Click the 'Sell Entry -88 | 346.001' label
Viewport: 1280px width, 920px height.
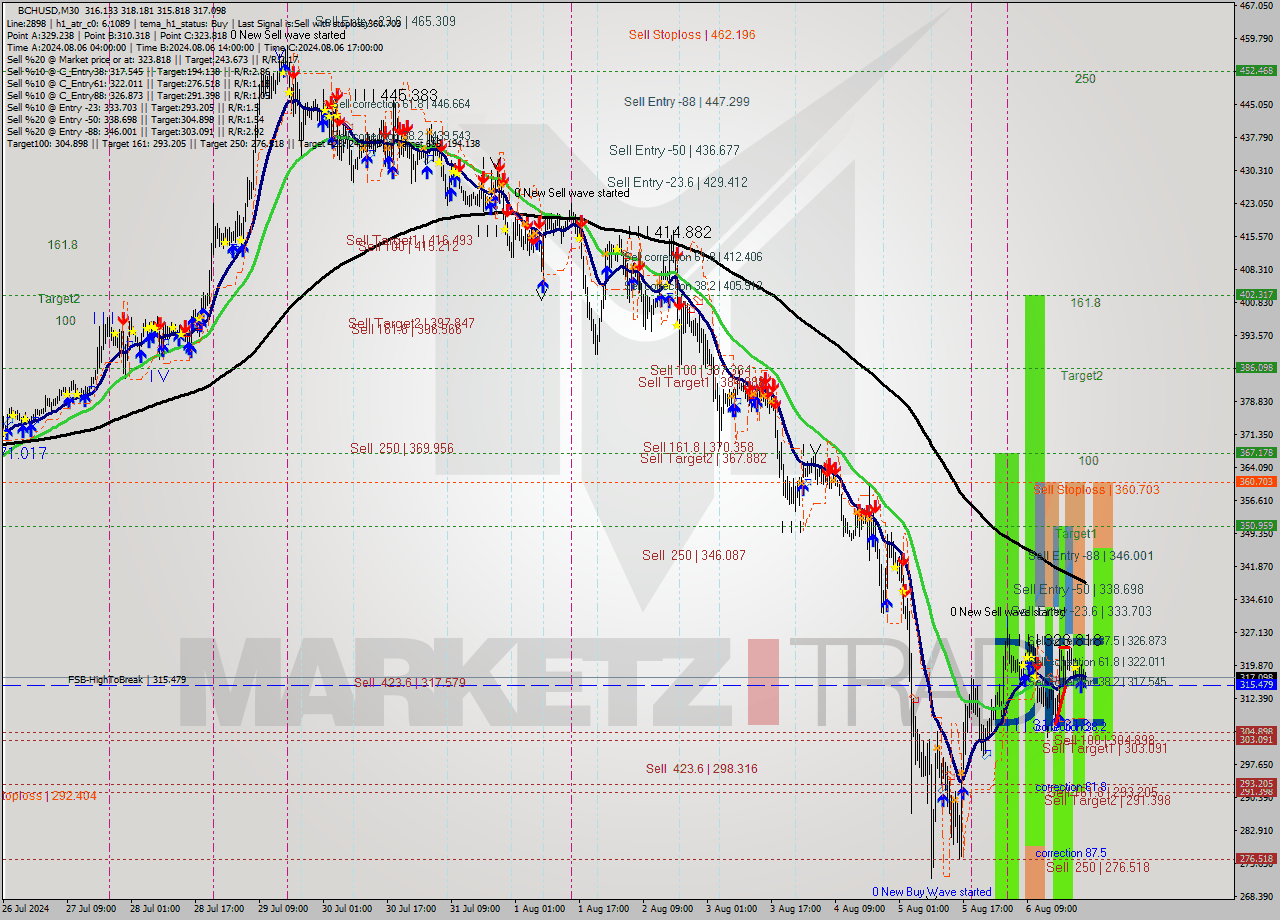(1090, 556)
